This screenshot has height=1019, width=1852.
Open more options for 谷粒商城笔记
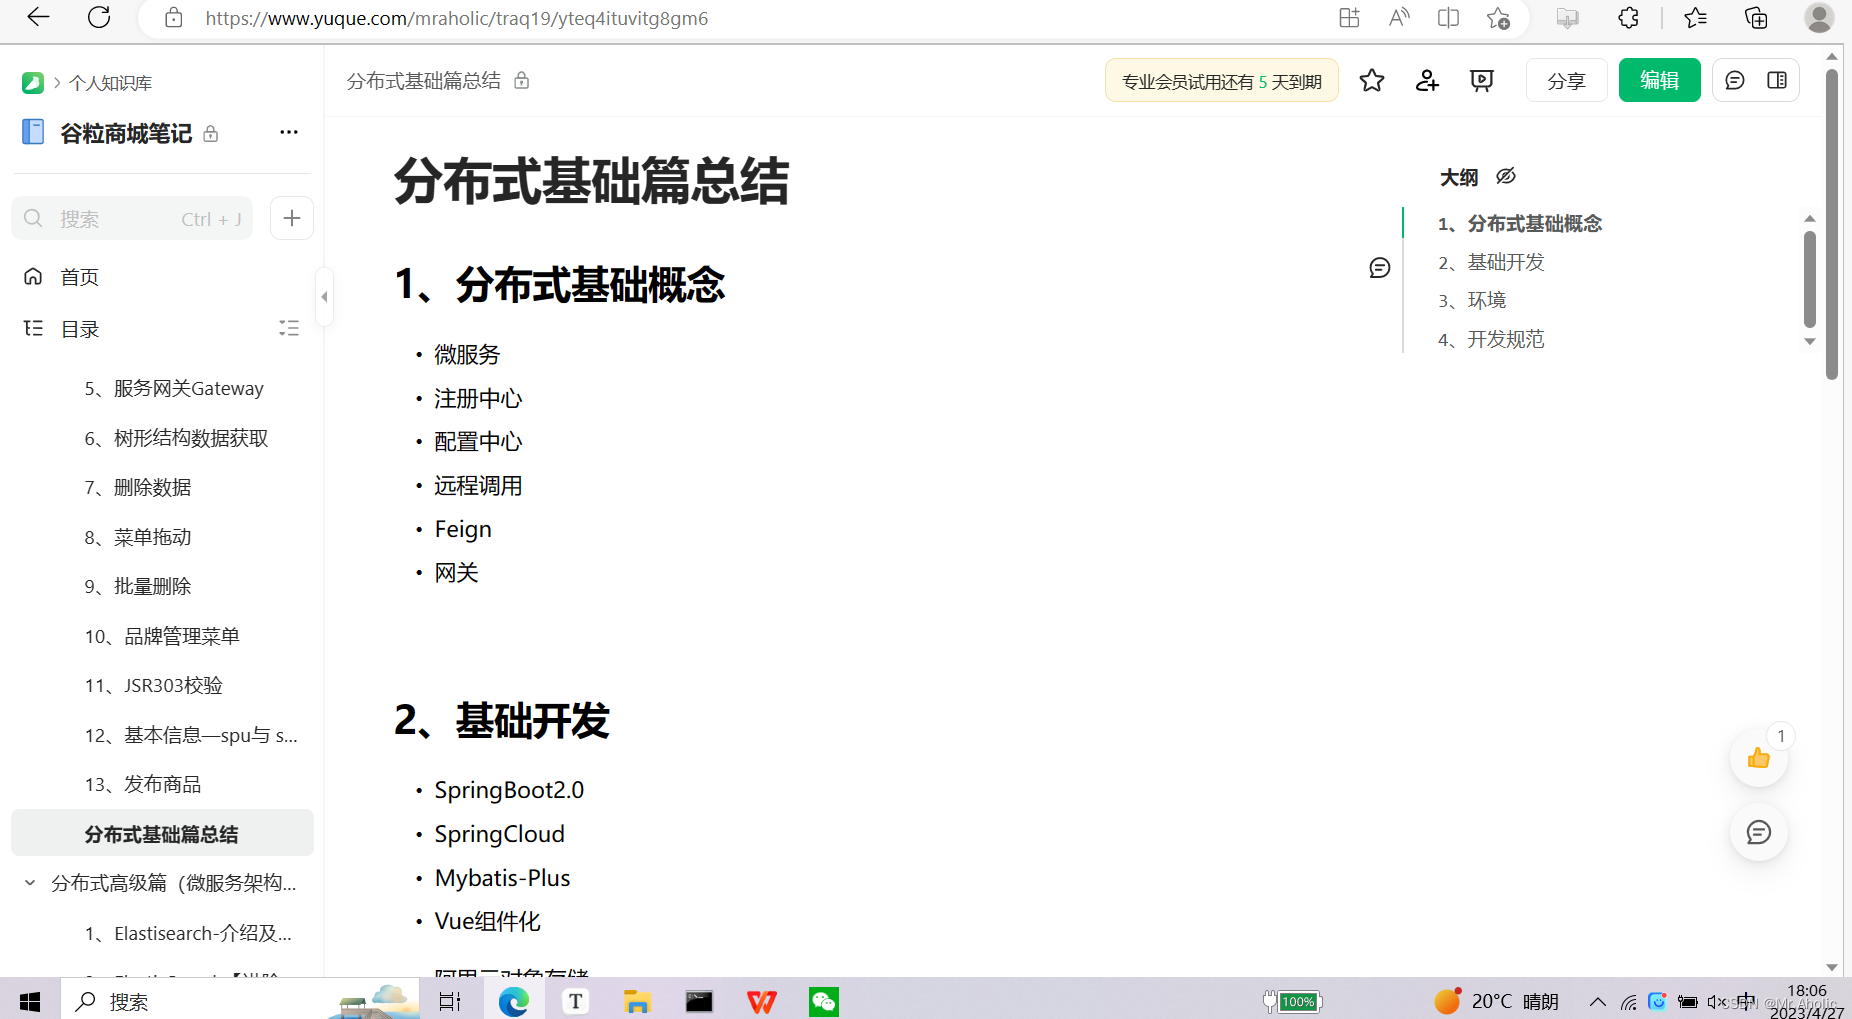pyautogui.click(x=288, y=131)
